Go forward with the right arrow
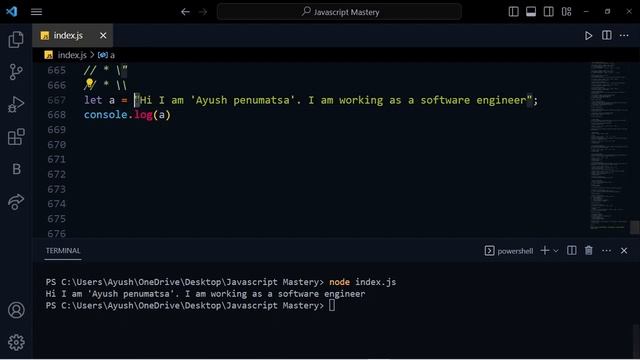Image resolution: width=640 pixels, height=360 pixels. tap(203, 12)
